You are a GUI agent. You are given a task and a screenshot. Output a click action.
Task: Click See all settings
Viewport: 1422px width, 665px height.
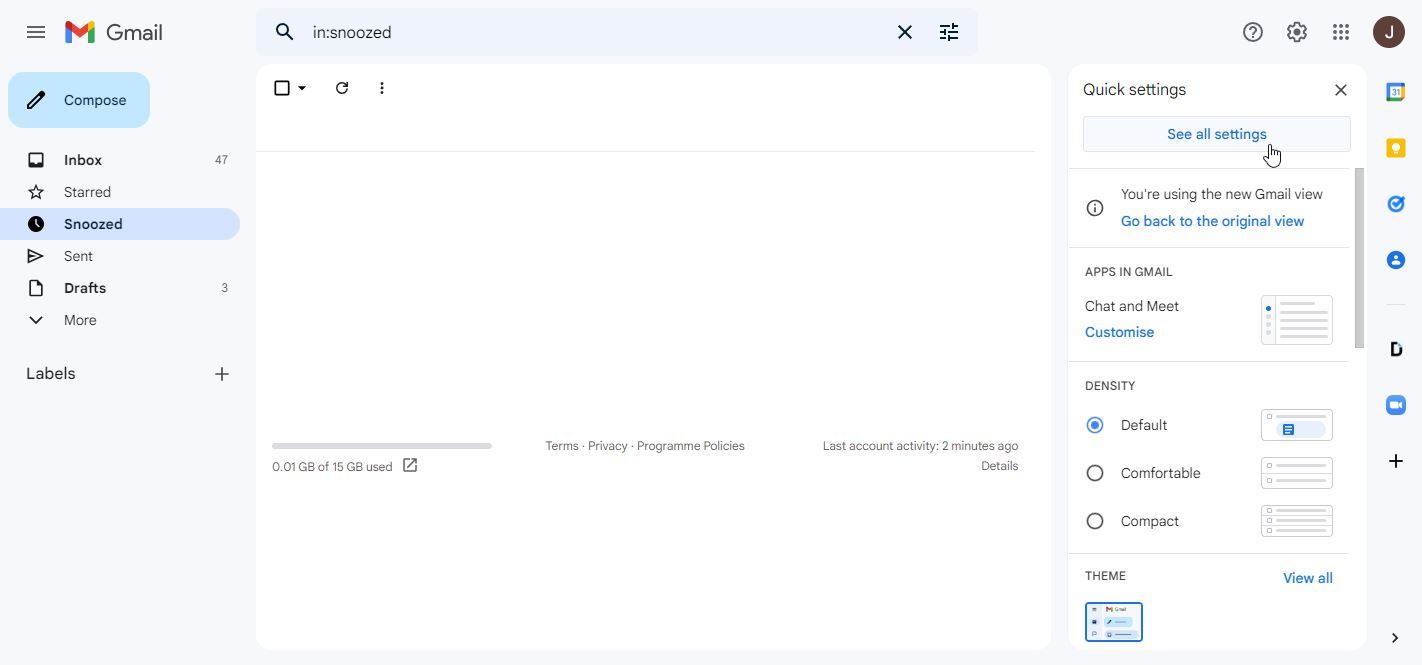tap(1216, 134)
